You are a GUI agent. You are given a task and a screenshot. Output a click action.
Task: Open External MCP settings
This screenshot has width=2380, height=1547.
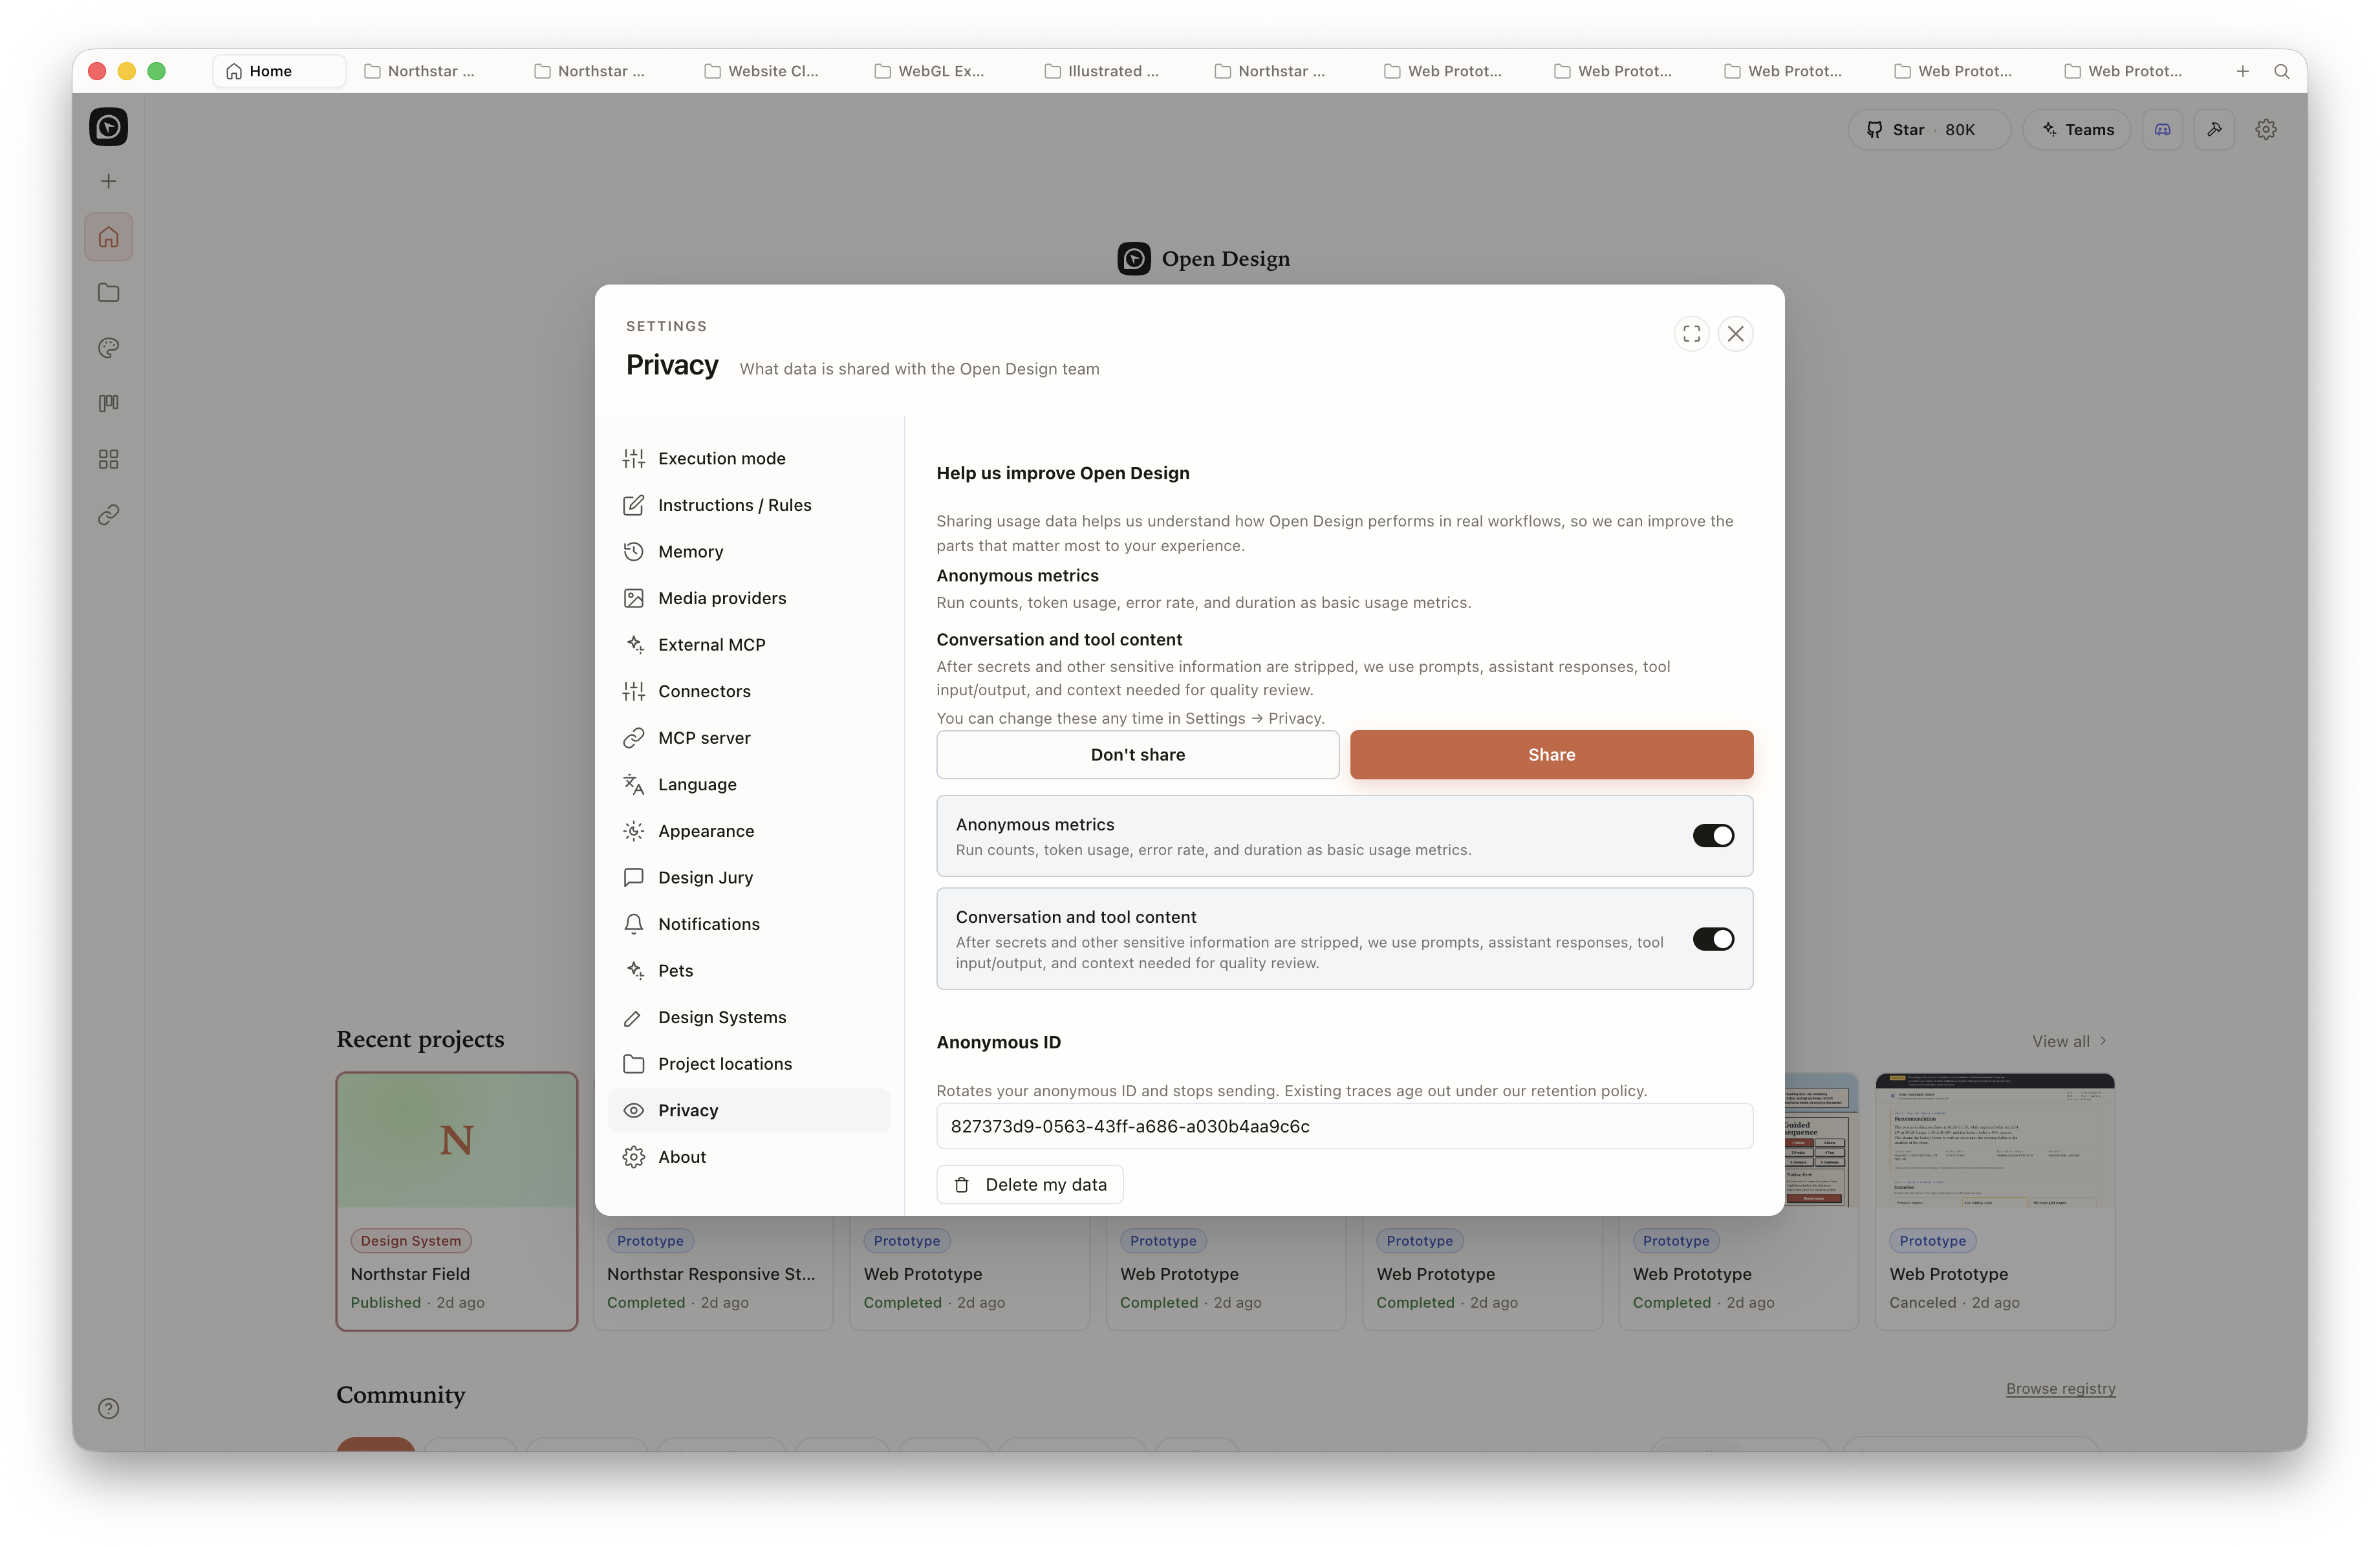[x=749, y=644]
